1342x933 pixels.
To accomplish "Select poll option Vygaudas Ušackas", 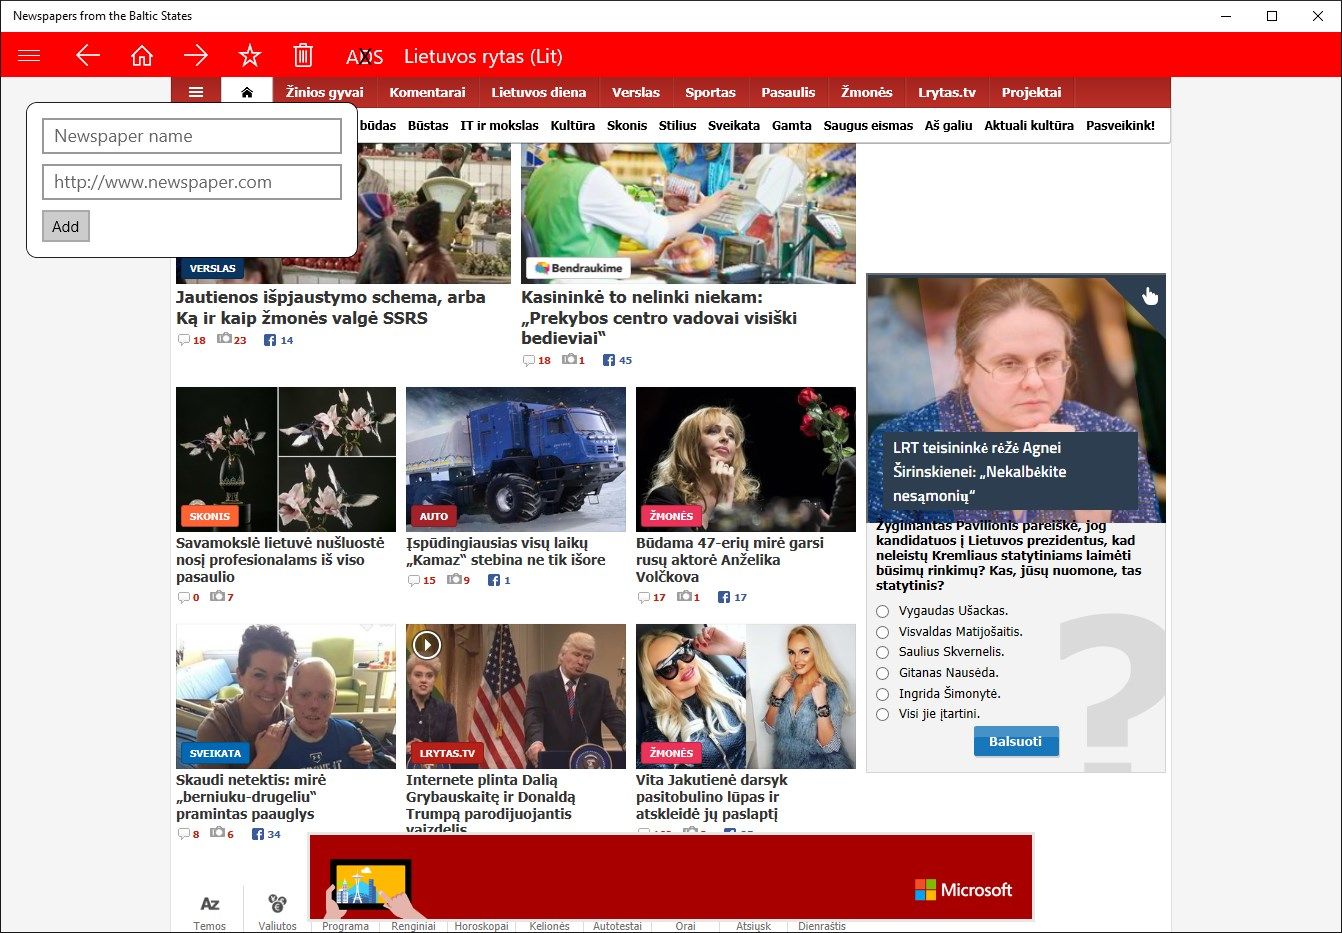I will pos(882,611).
